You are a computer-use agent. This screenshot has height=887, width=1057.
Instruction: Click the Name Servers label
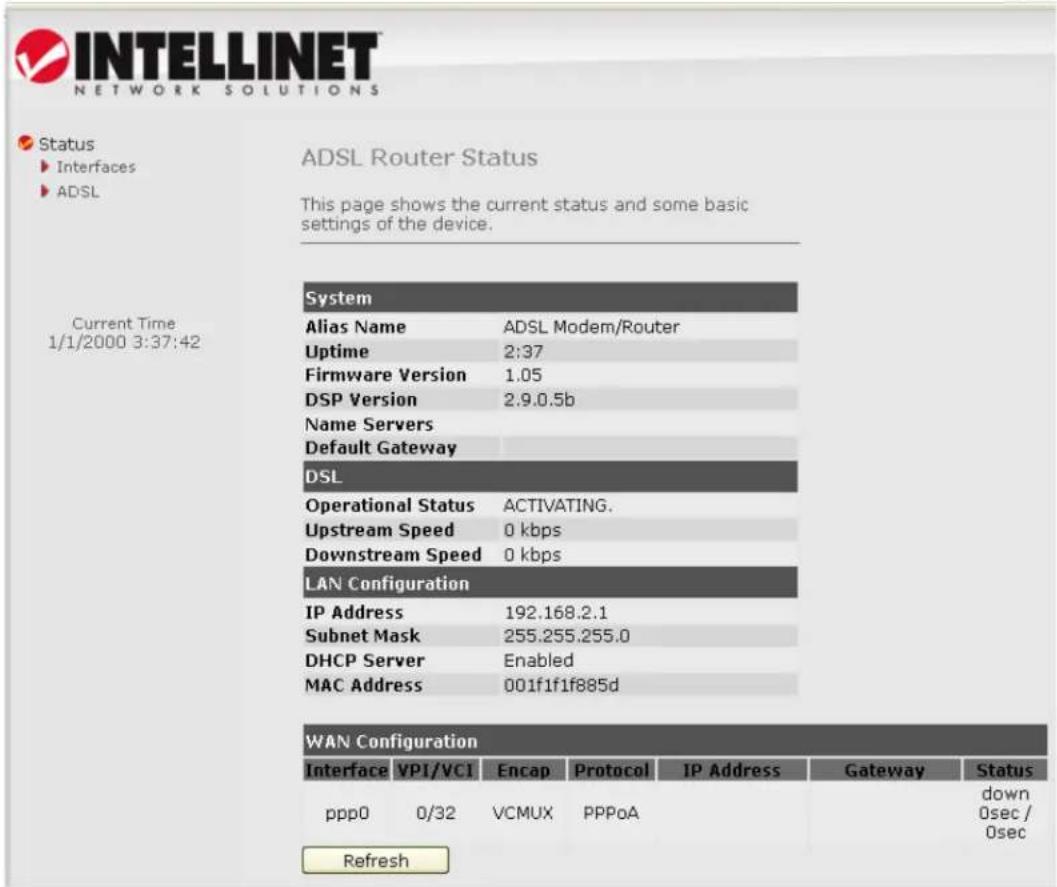pos(369,425)
